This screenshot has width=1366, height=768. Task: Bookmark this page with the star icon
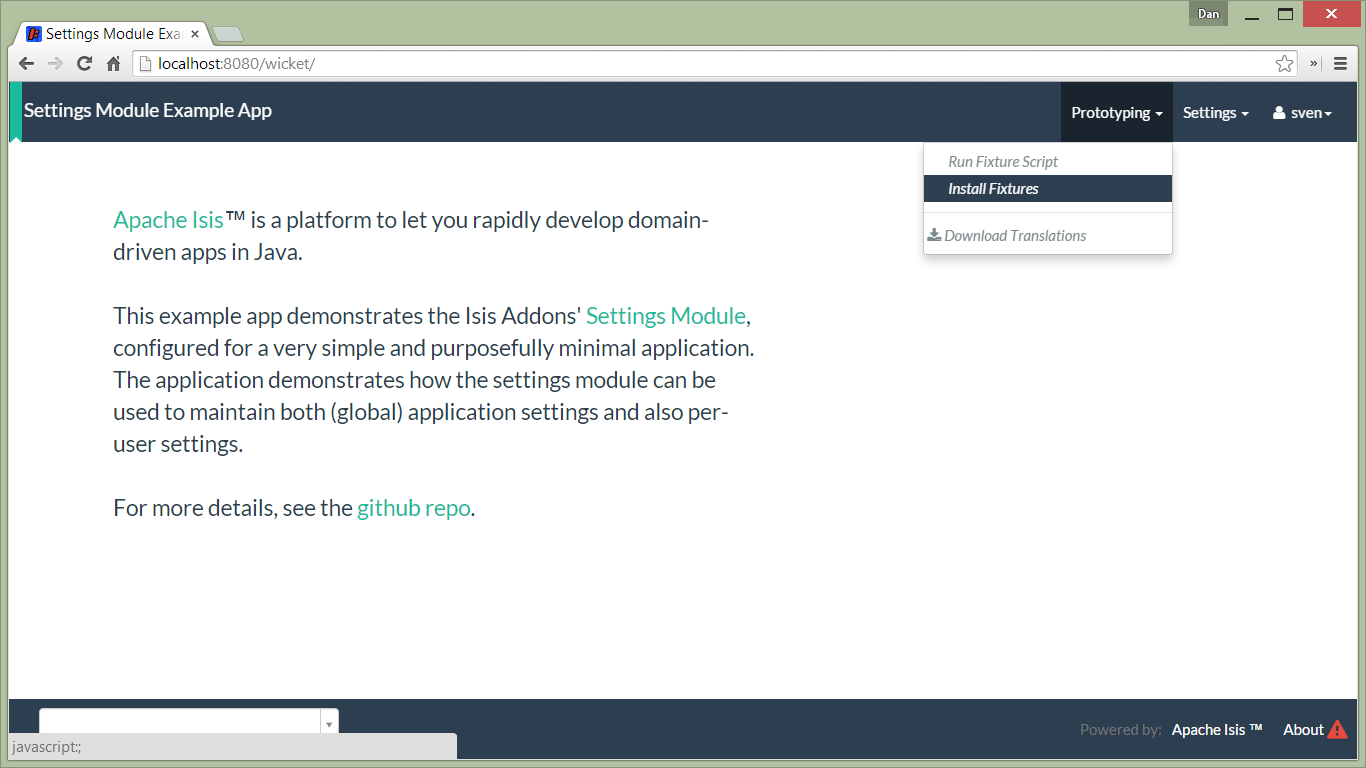pyautogui.click(x=1285, y=63)
